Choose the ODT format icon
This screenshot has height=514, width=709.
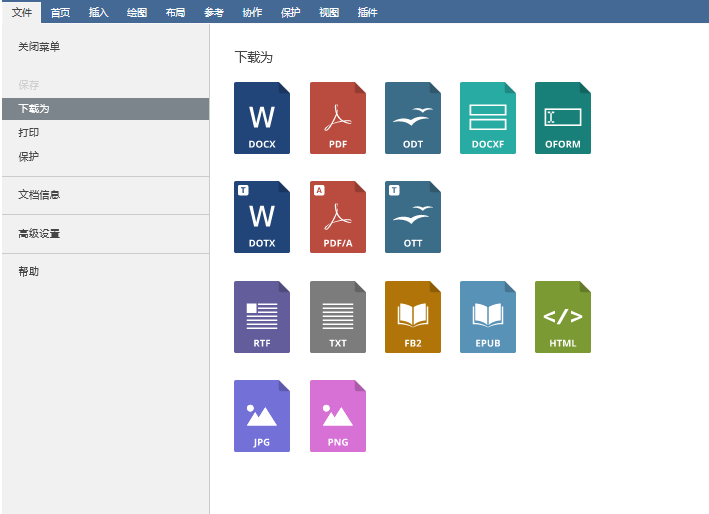[413, 118]
